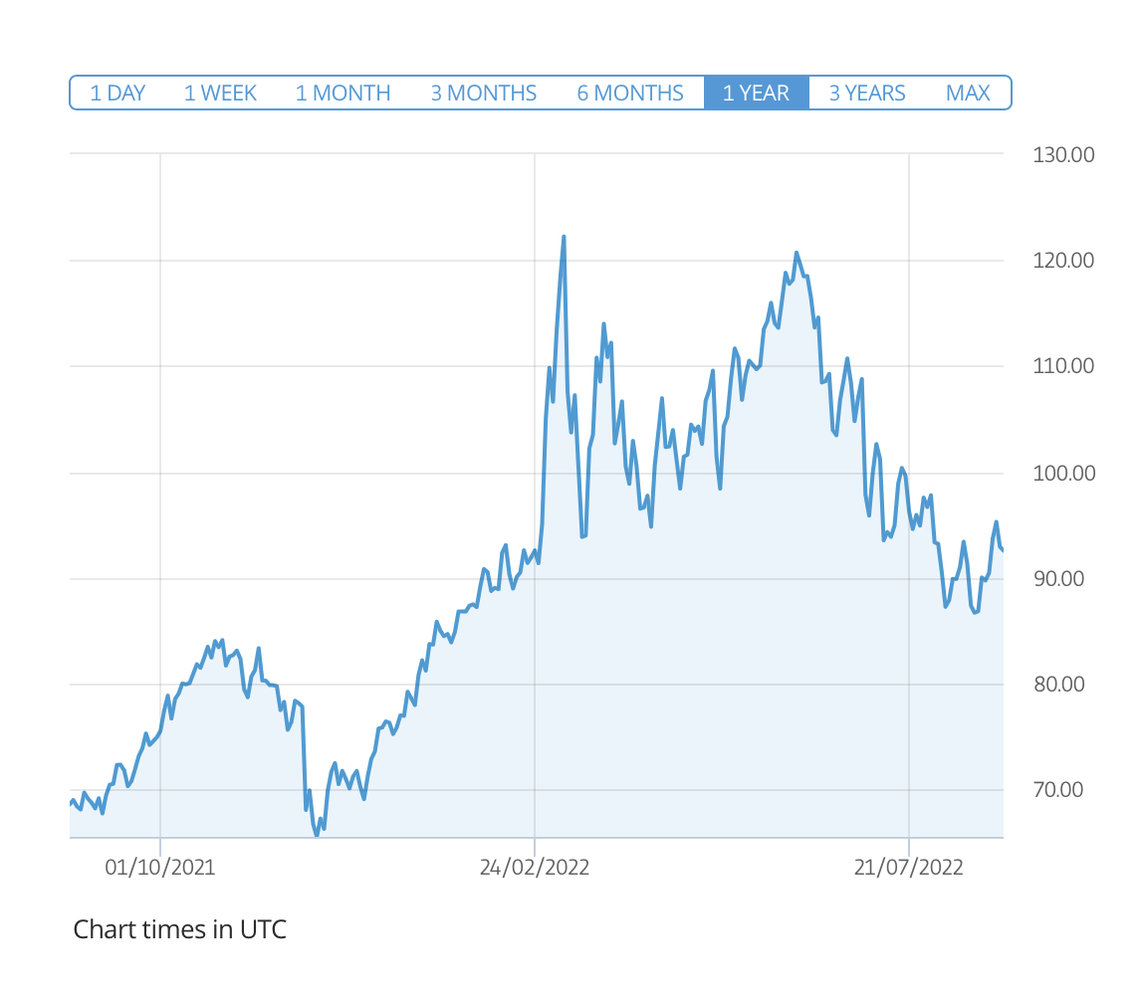This screenshot has height=1000, width=1142.
Task: Switch to the 6 MONTHS tab
Action: click(x=630, y=93)
